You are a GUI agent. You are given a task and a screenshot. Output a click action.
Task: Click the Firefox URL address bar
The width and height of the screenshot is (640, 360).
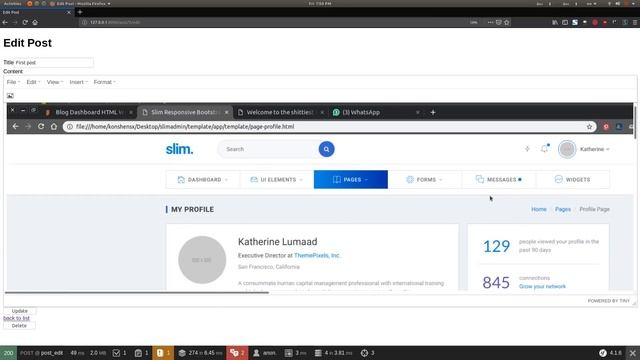point(273,22)
